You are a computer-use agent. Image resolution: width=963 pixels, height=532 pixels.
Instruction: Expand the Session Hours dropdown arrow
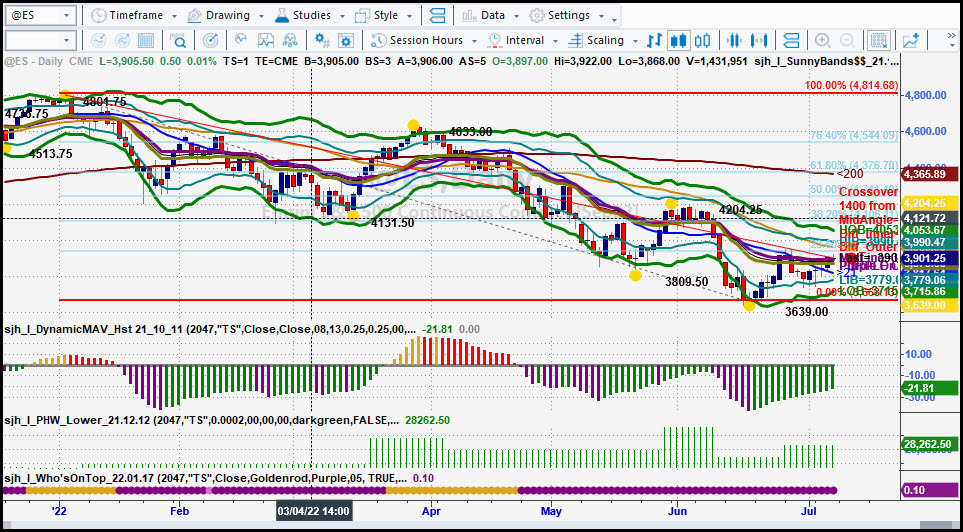(474, 41)
